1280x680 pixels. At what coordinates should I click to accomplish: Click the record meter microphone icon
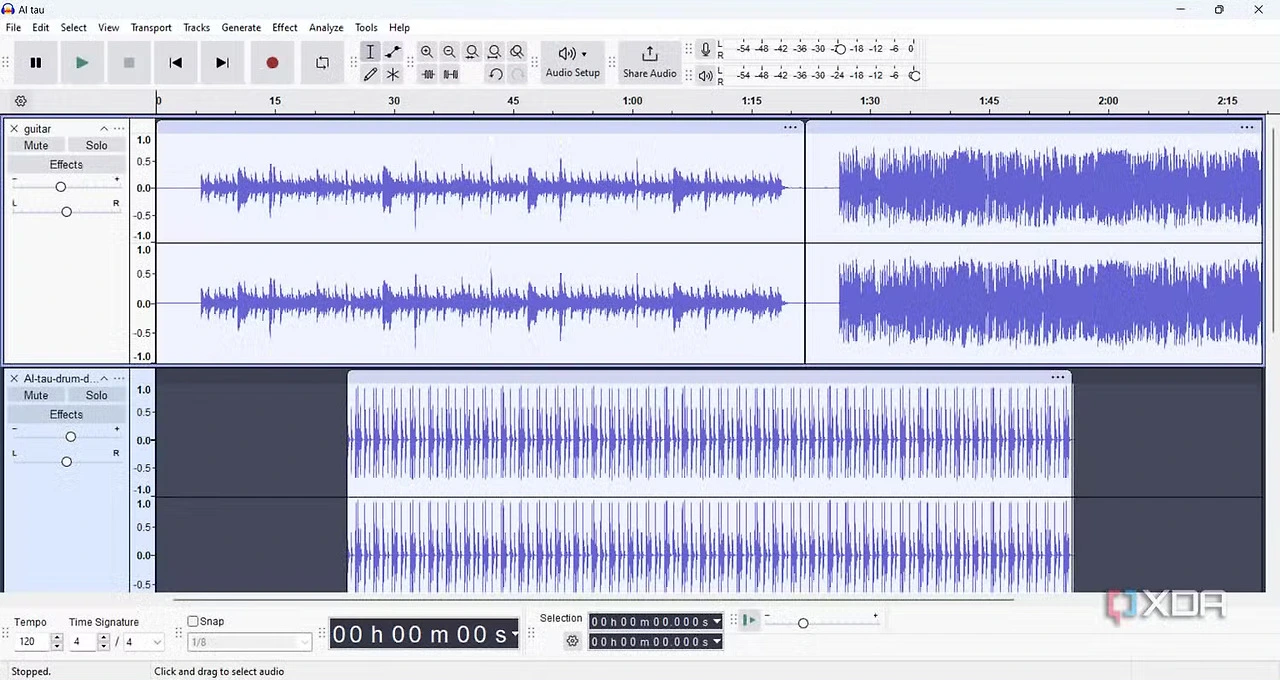706,49
